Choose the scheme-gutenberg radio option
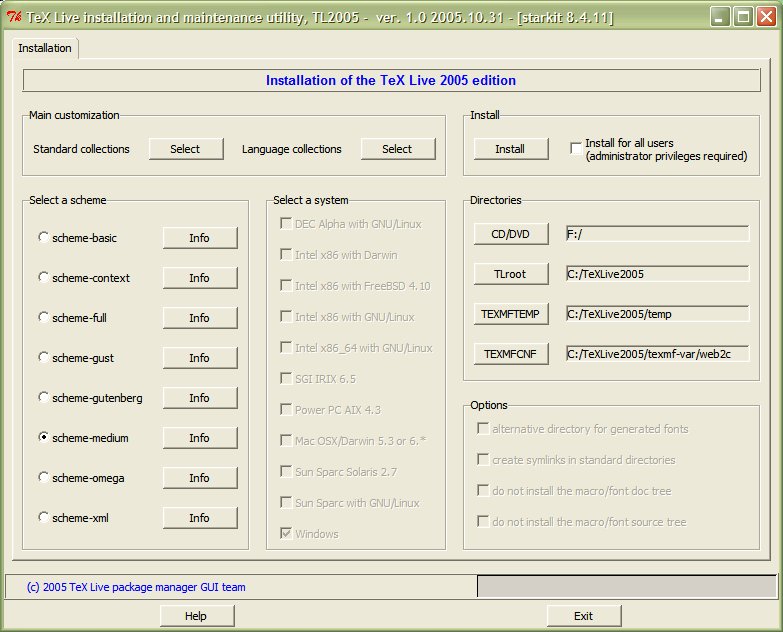783x632 pixels. 43,397
